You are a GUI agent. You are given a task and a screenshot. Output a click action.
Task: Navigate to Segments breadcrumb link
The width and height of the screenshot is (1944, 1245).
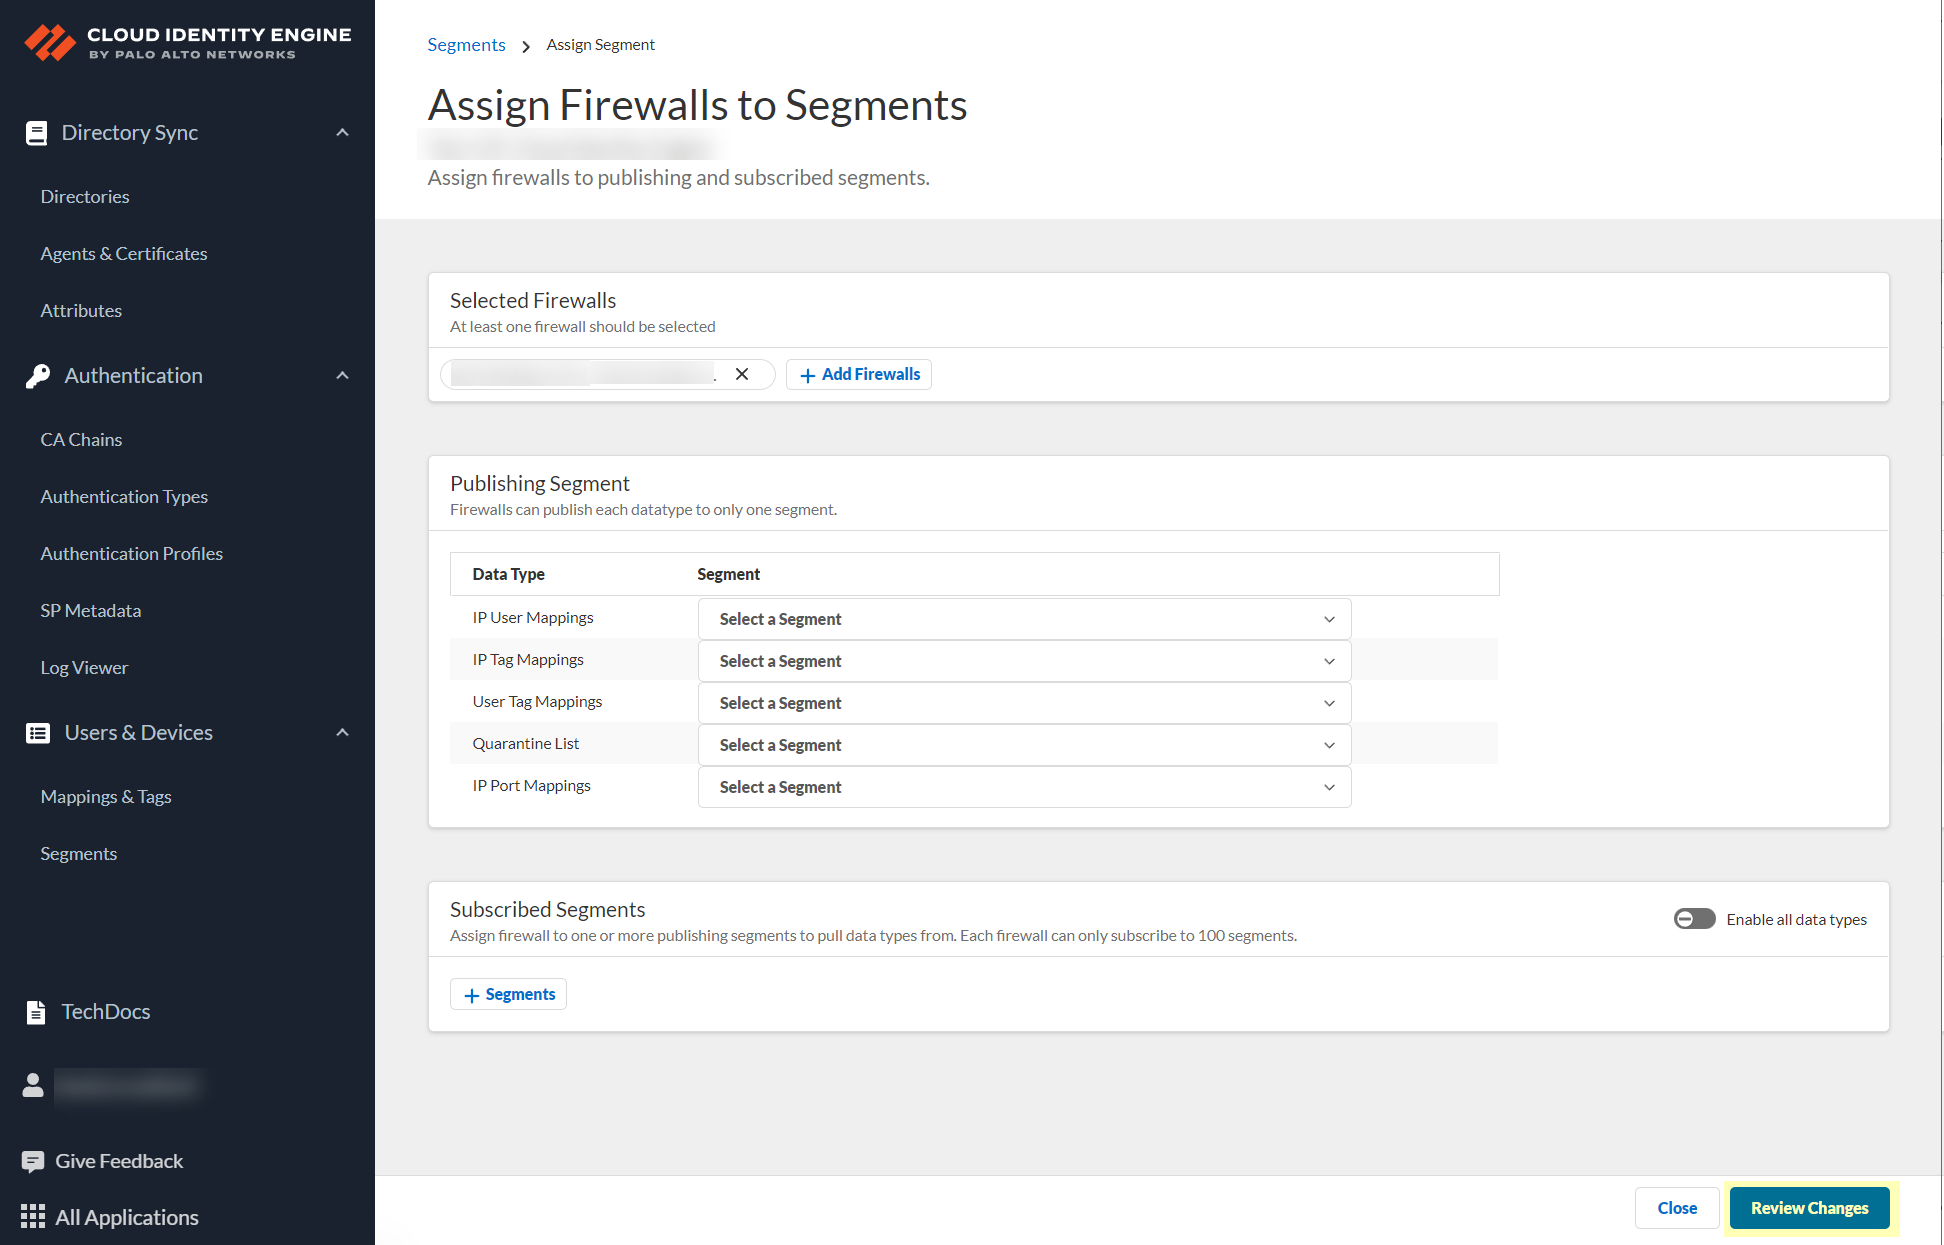click(466, 45)
